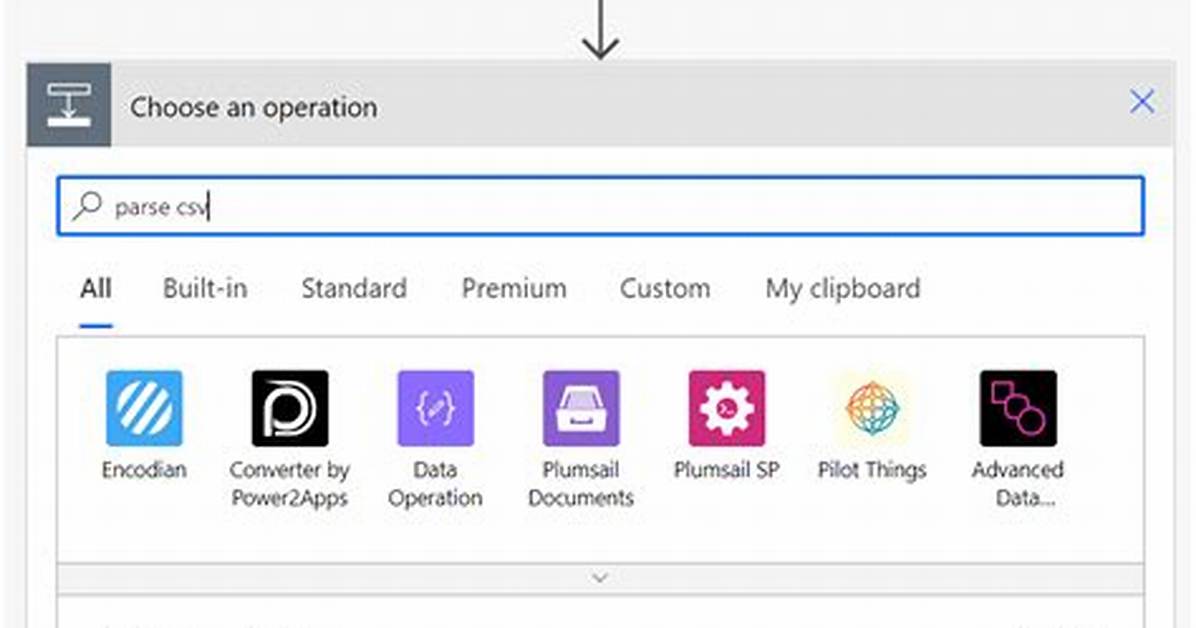Close the Choose an operation panel
Image resolution: width=1196 pixels, height=628 pixels.
[x=1142, y=101]
